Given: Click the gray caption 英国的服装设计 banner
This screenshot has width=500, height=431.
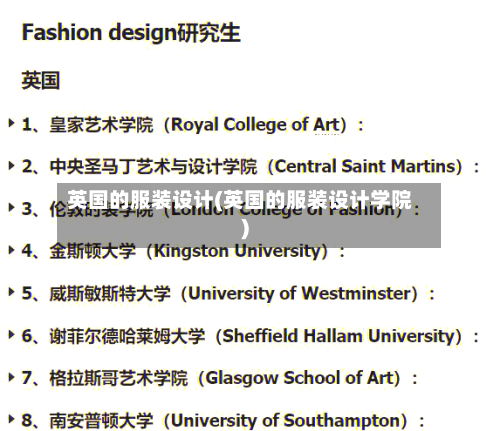Looking at the screenshot, I should tap(249, 215).
